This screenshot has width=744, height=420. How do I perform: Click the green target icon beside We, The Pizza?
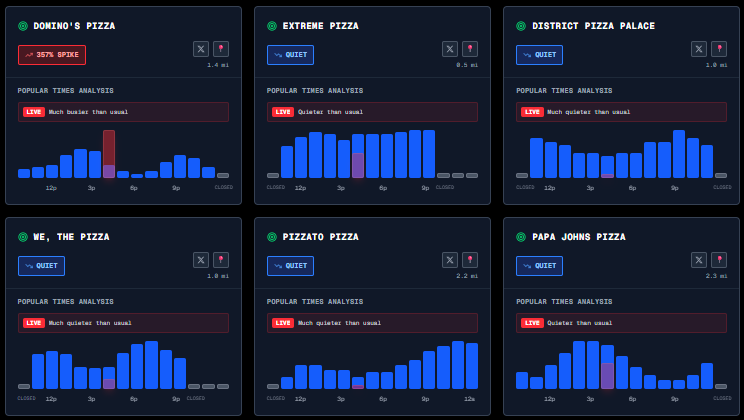(22, 237)
